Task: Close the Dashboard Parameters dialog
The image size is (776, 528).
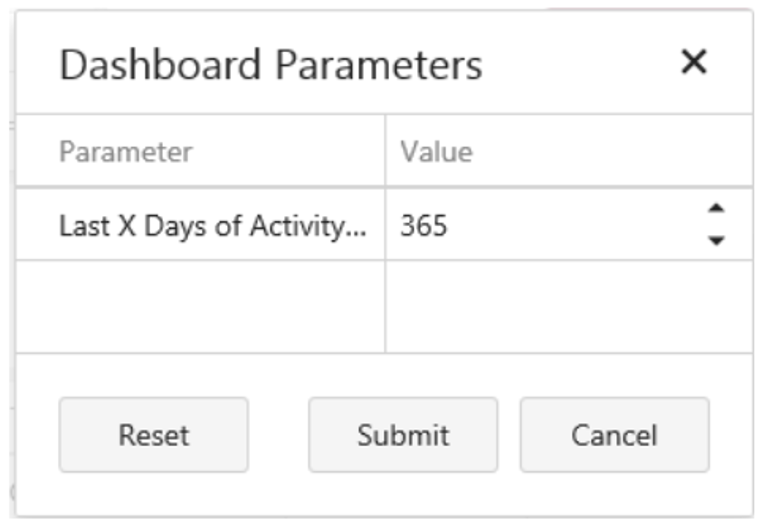Action: tap(693, 63)
